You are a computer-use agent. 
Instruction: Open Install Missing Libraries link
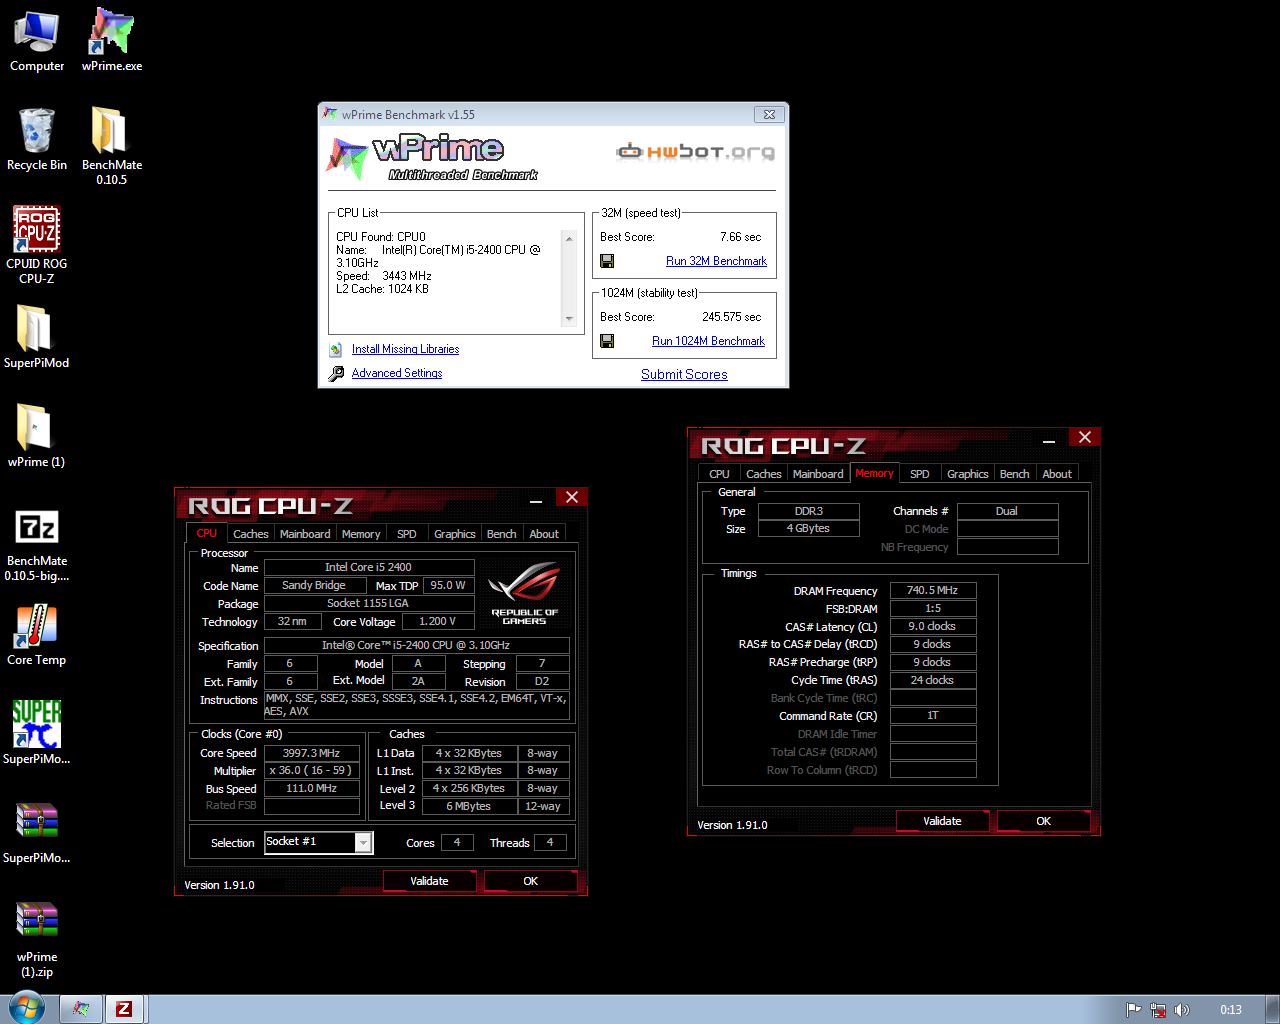coord(405,349)
